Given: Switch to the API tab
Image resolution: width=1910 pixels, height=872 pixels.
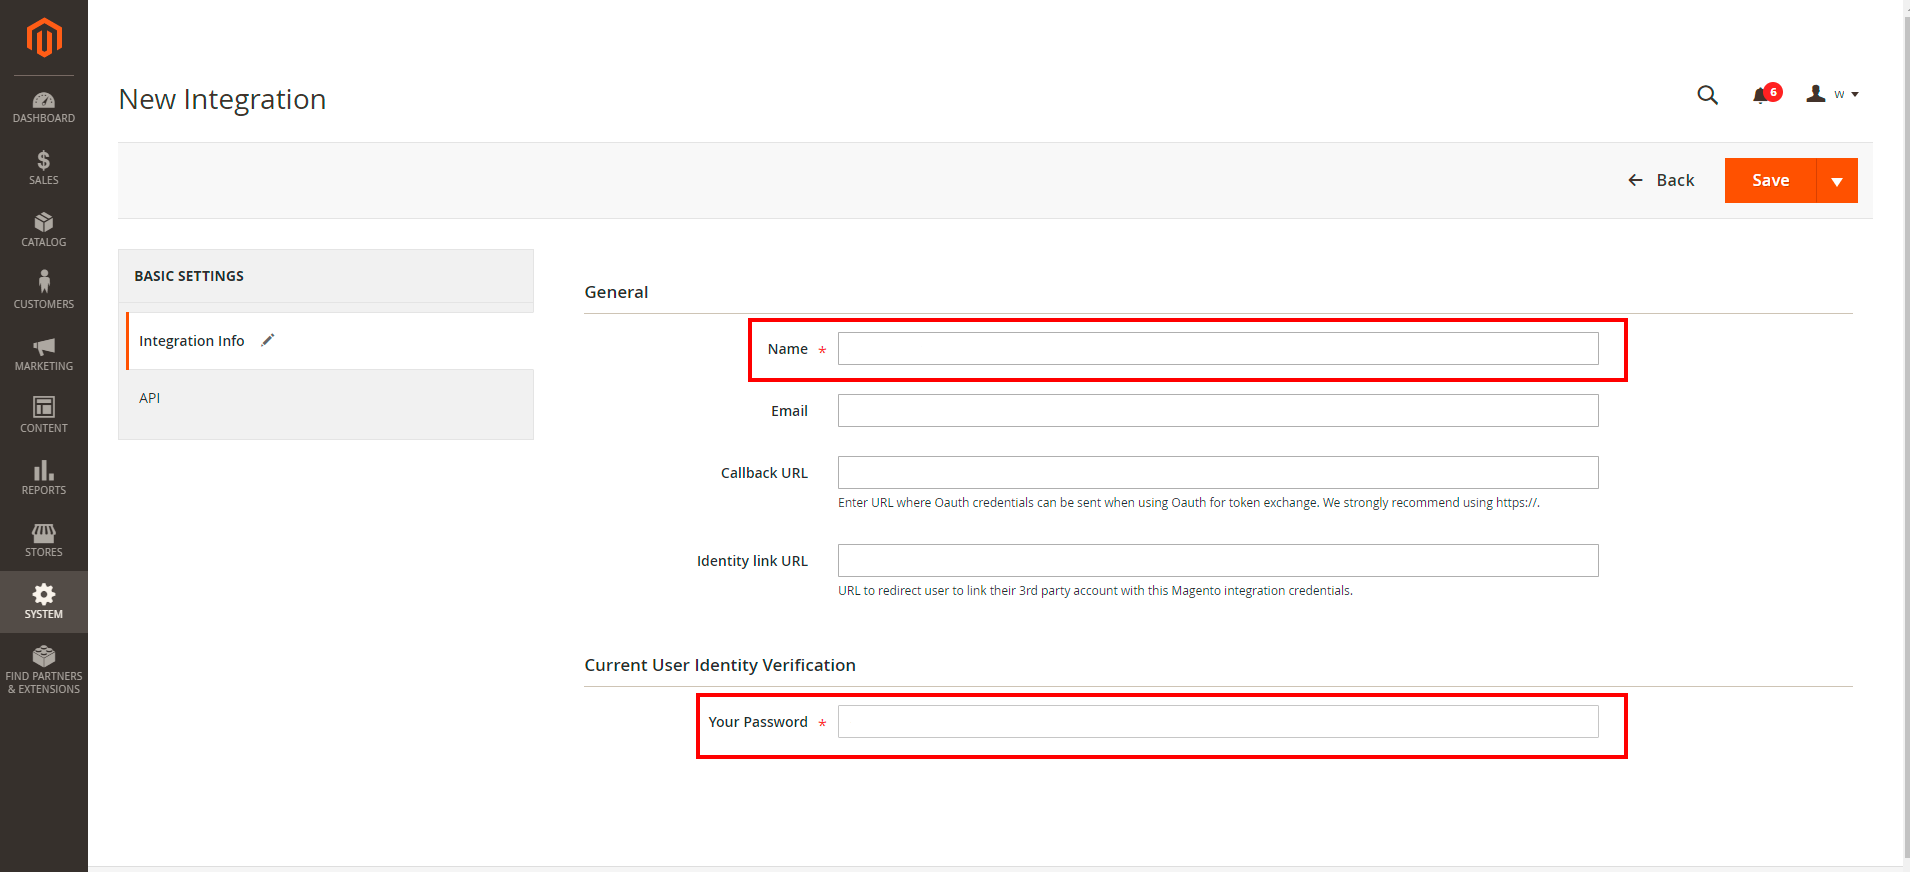Looking at the screenshot, I should pyautogui.click(x=150, y=398).
